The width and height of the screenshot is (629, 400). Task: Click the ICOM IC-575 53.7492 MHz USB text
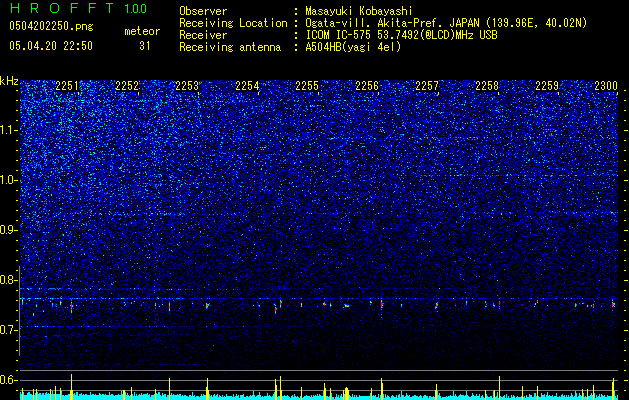pyautogui.click(x=401, y=35)
